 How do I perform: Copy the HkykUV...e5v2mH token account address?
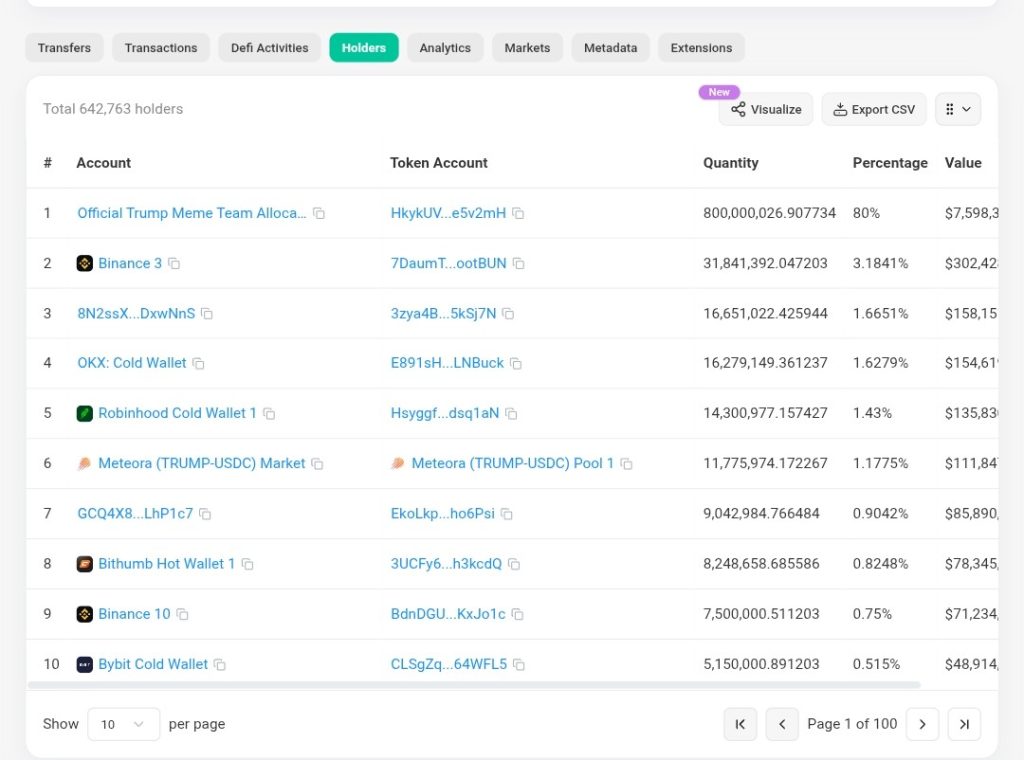click(518, 214)
